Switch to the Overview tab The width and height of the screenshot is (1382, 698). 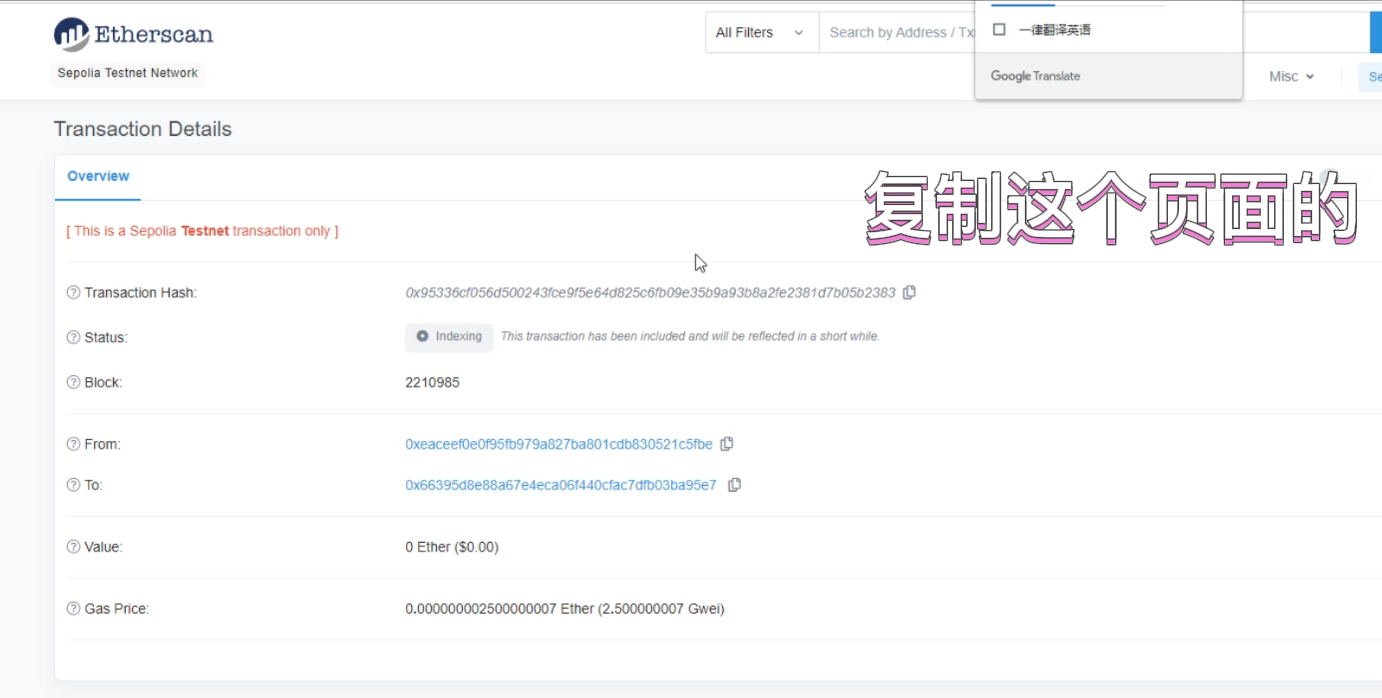[98, 176]
